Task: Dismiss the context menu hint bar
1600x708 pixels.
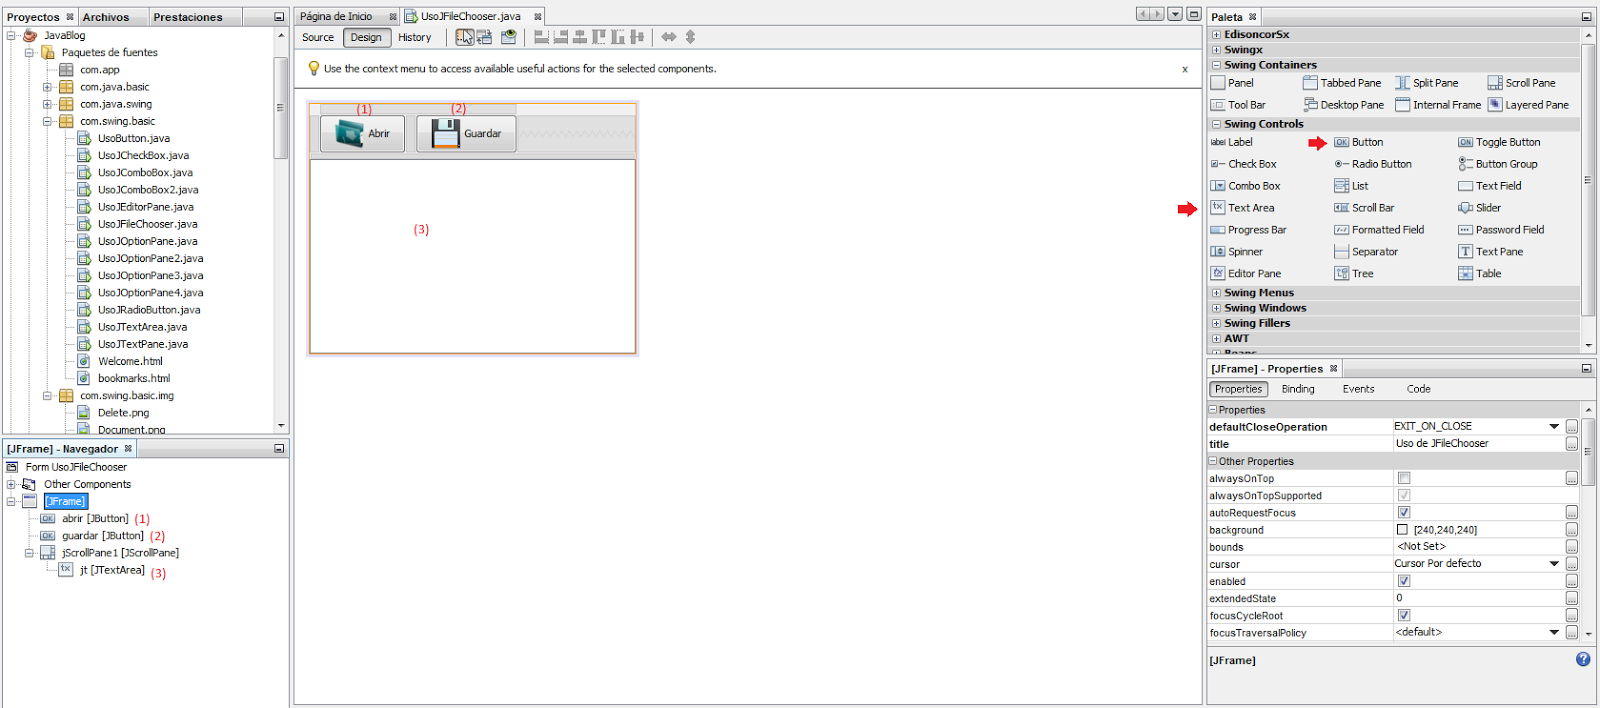Action: pos(1185,69)
